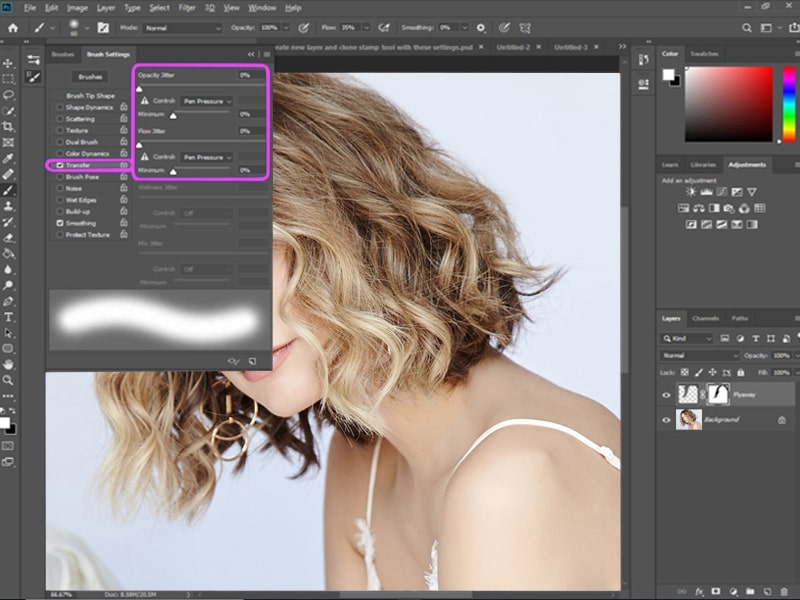This screenshot has height=600, width=800.
Task: Select the Crop tool
Action: pyautogui.click(x=8, y=127)
